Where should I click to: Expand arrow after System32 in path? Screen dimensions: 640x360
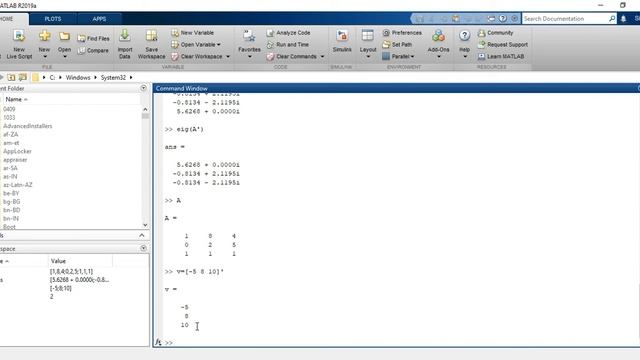tap(131, 78)
